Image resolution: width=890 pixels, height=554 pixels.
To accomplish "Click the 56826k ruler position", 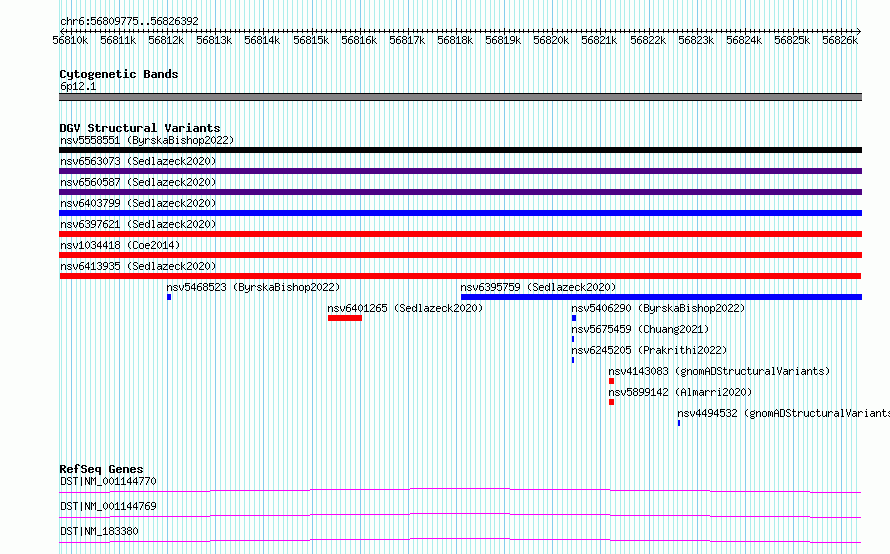I will coord(840,40).
